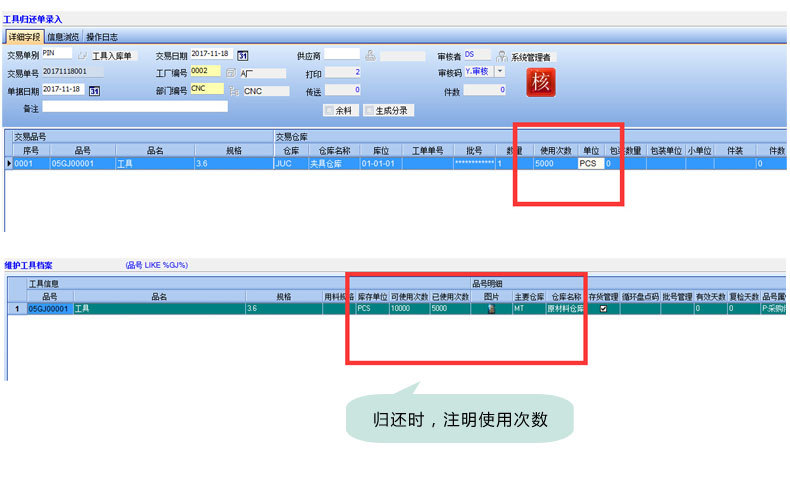This screenshot has width=790, height=494.
Task: Enable the 生成分录 checkbox
Action: coord(370,110)
